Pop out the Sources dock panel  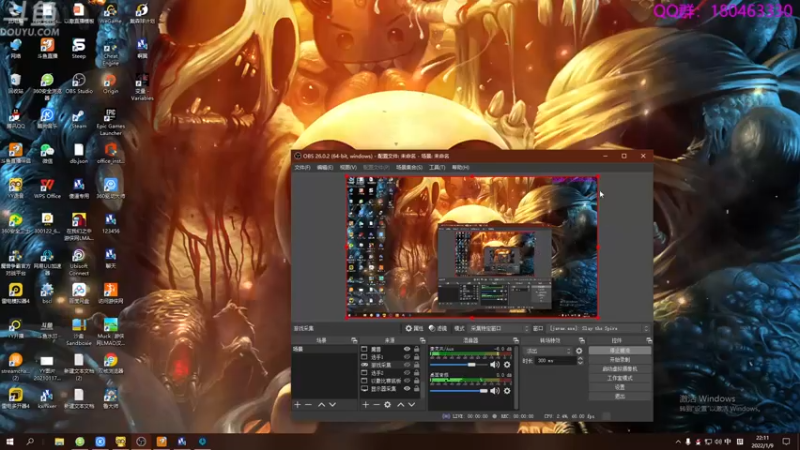(422, 340)
